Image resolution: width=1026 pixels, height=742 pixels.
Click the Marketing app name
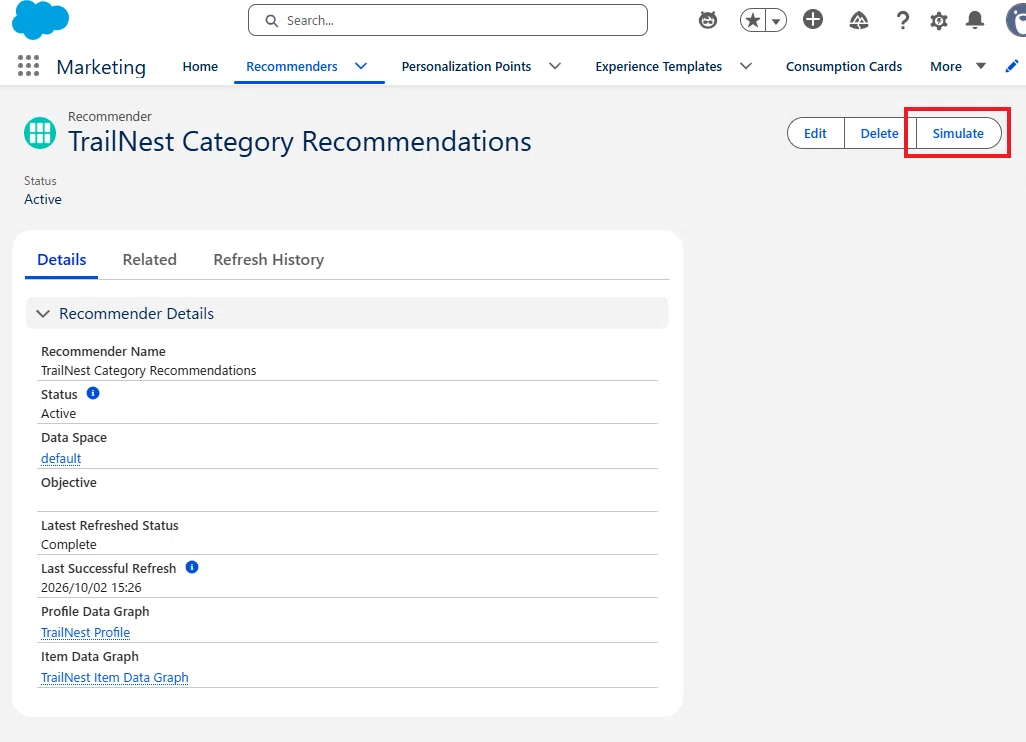click(x=101, y=67)
